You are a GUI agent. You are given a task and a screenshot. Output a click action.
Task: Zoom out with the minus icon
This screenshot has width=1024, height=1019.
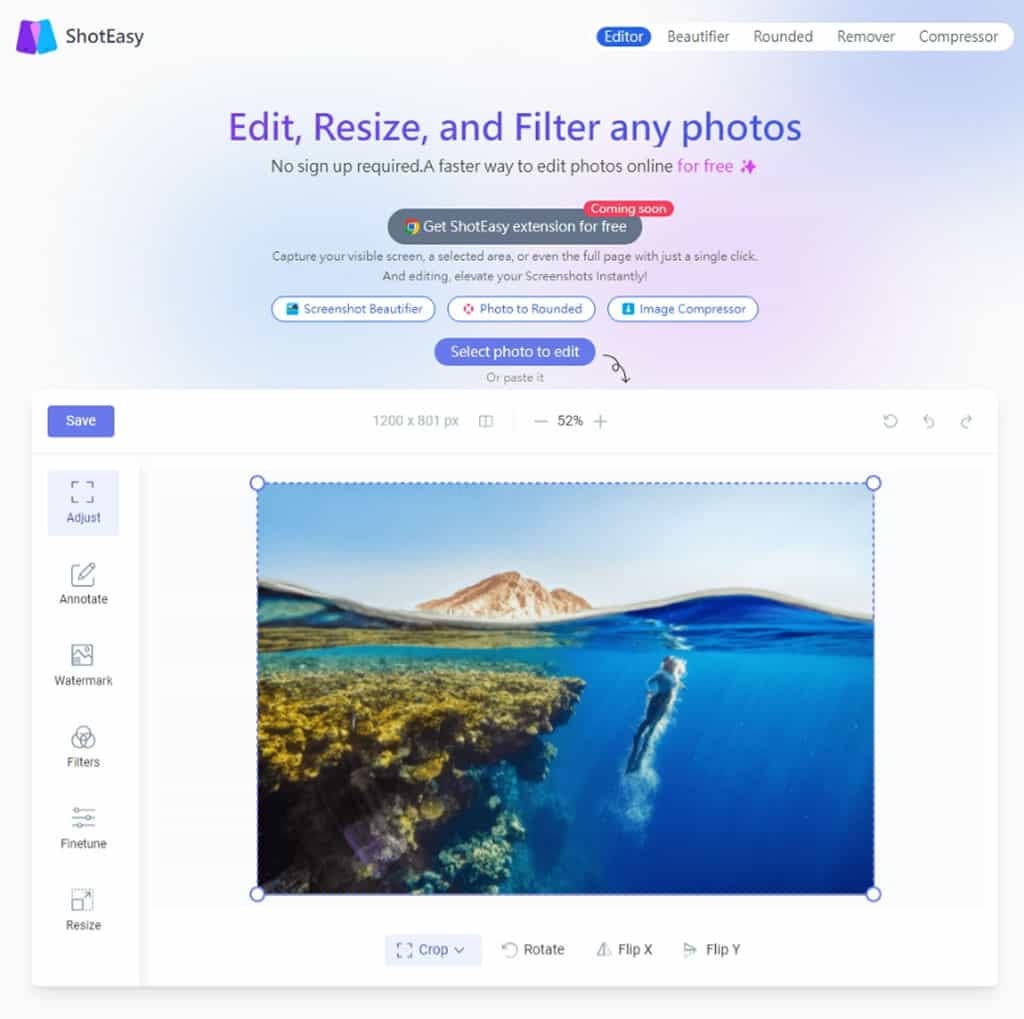coord(540,421)
